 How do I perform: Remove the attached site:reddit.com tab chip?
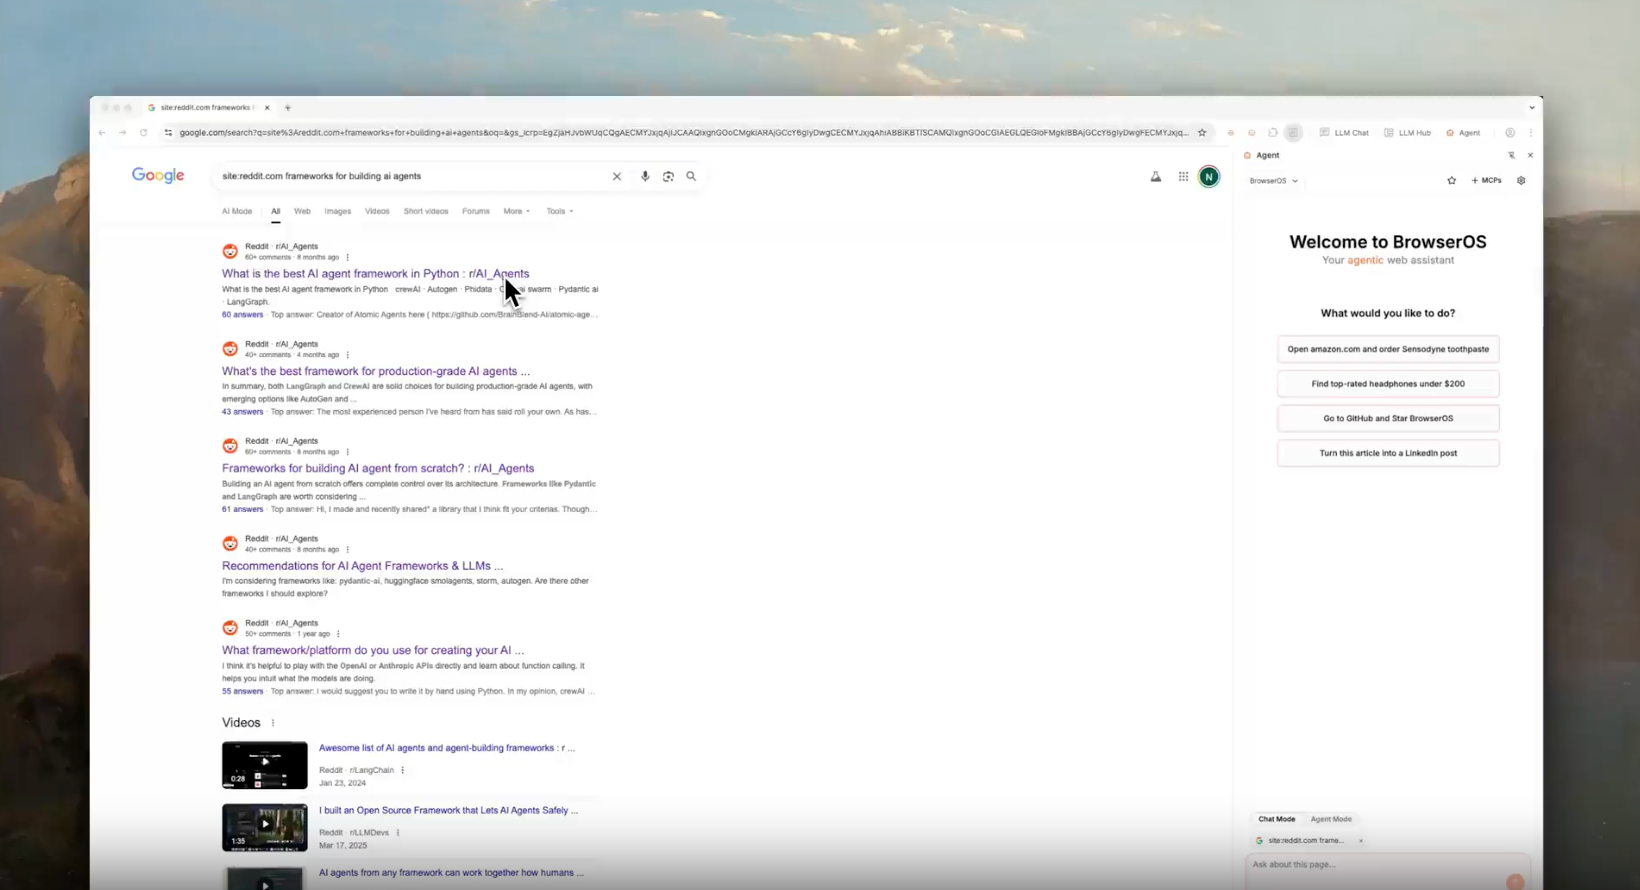[1361, 841]
